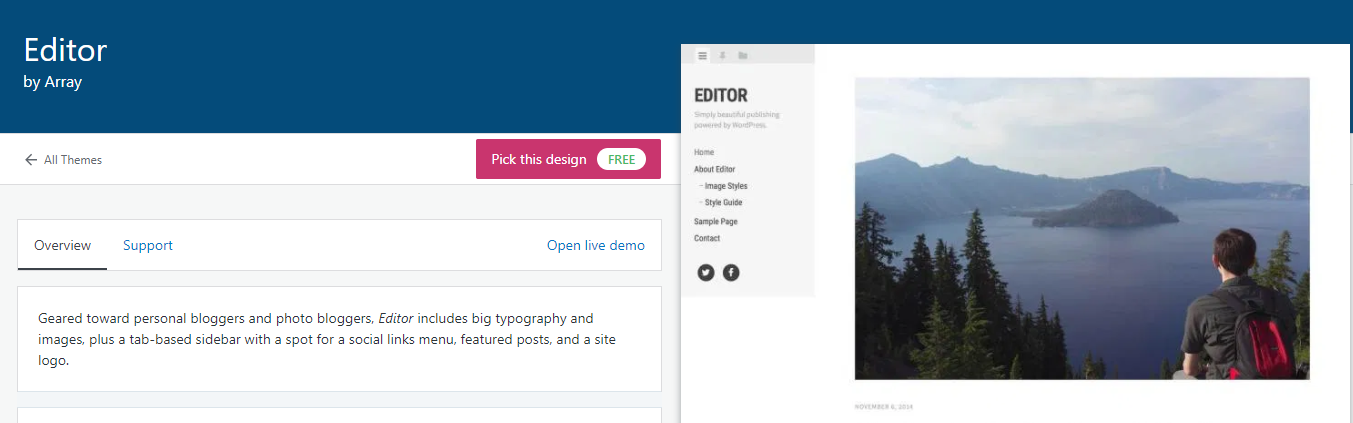The image size is (1353, 423).
Task: Switch to the Support tab
Action: pos(148,245)
